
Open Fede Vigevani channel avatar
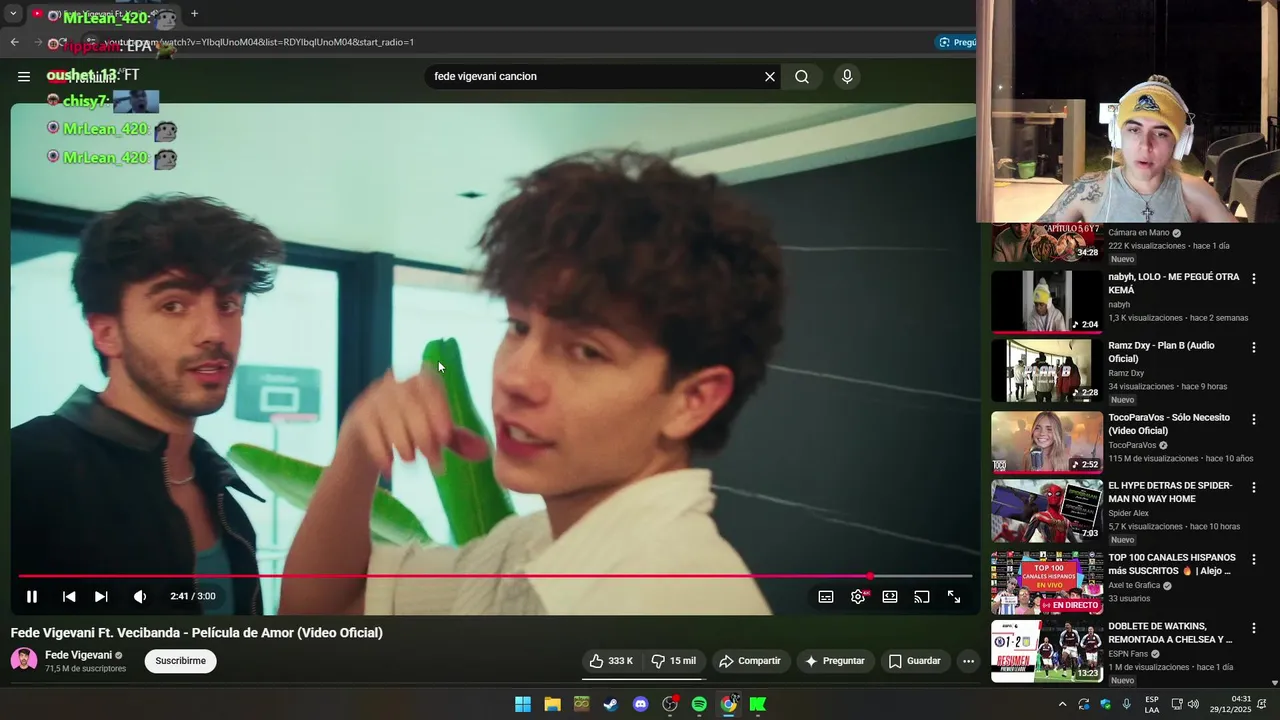click(x=24, y=661)
